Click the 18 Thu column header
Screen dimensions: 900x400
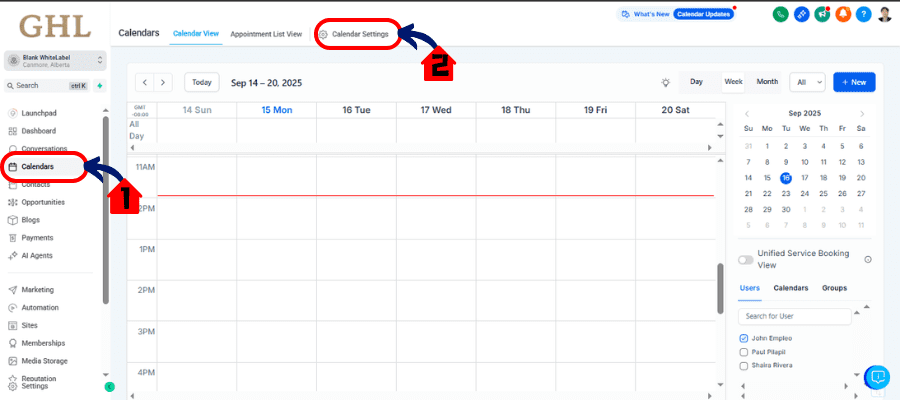[515, 110]
